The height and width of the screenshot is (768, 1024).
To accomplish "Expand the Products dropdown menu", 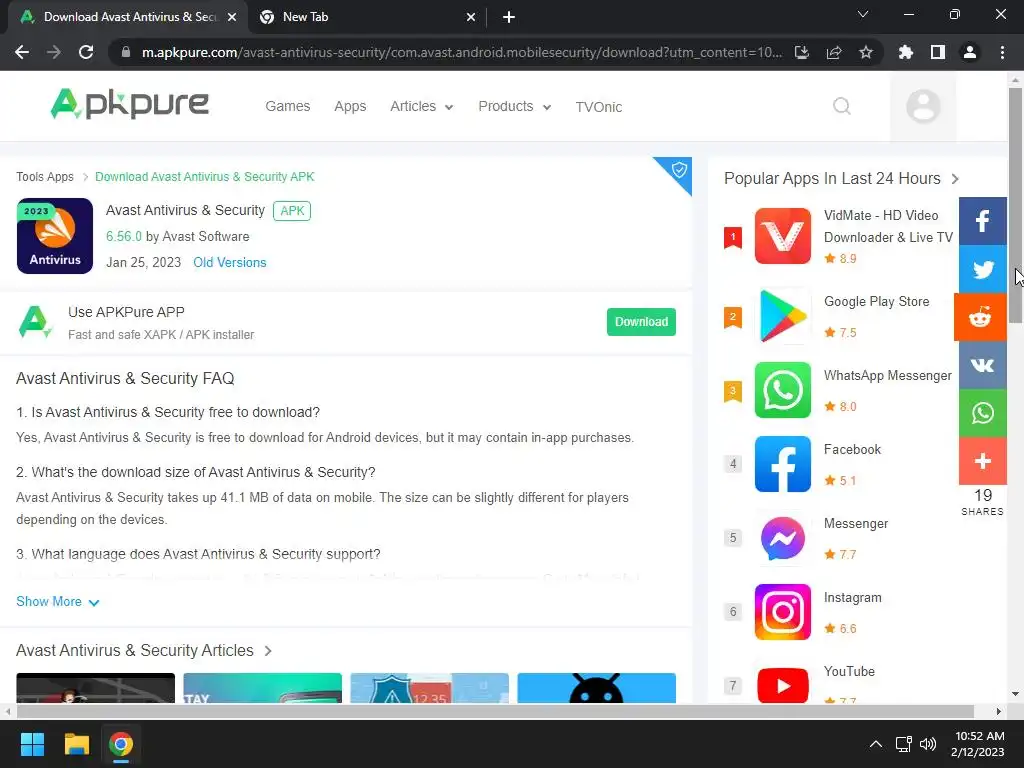I will (515, 106).
